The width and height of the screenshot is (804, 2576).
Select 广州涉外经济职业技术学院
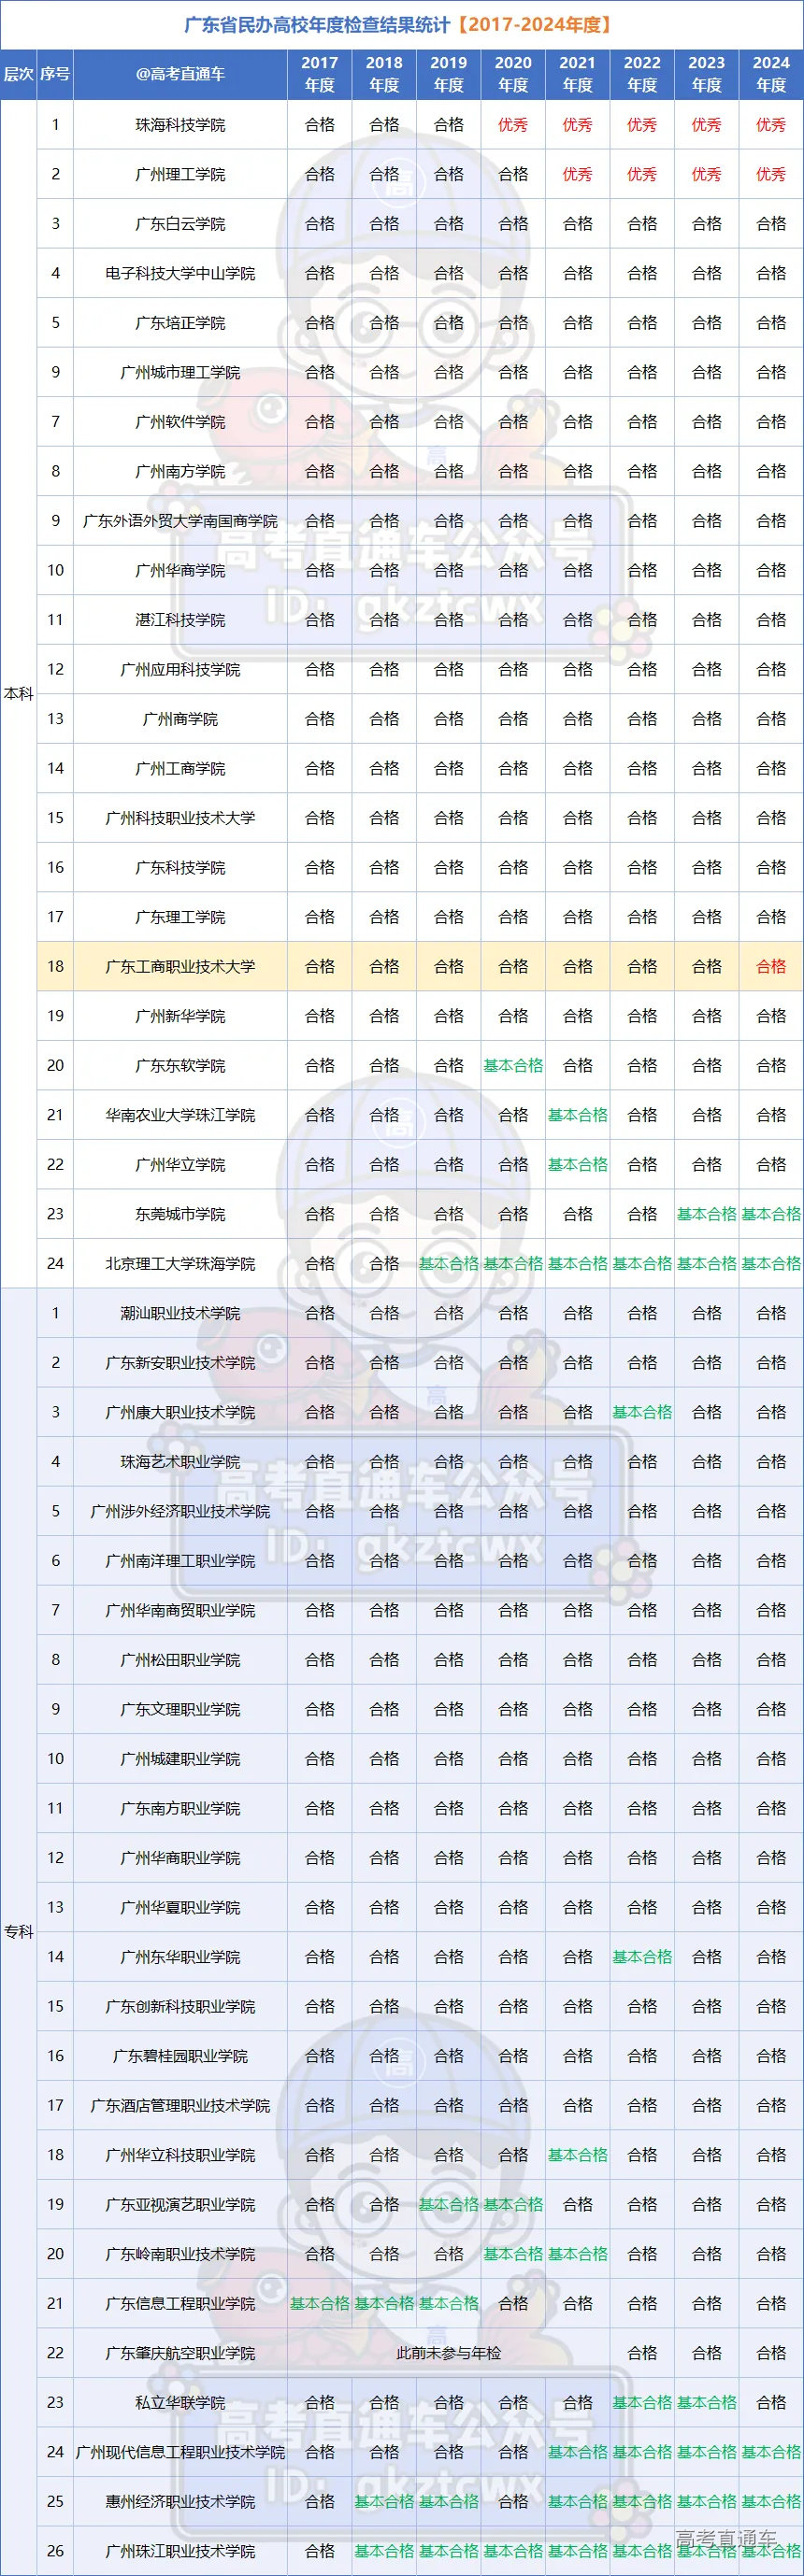tap(180, 1511)
